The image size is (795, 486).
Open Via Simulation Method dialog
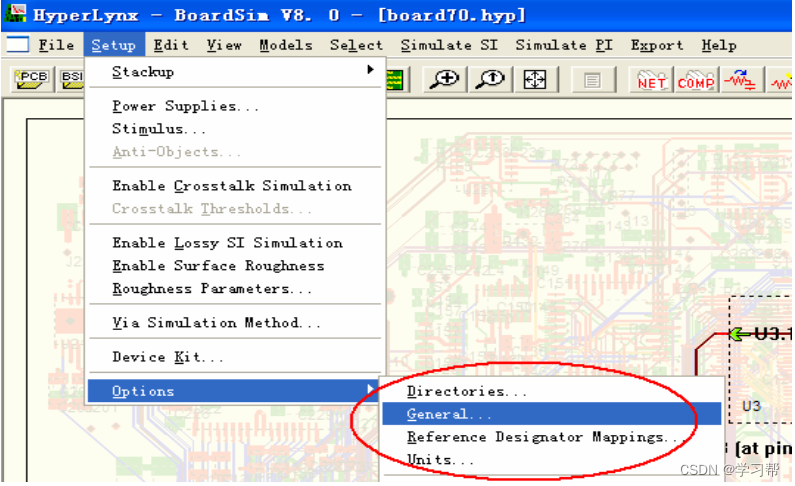click(x=234, y=322)
